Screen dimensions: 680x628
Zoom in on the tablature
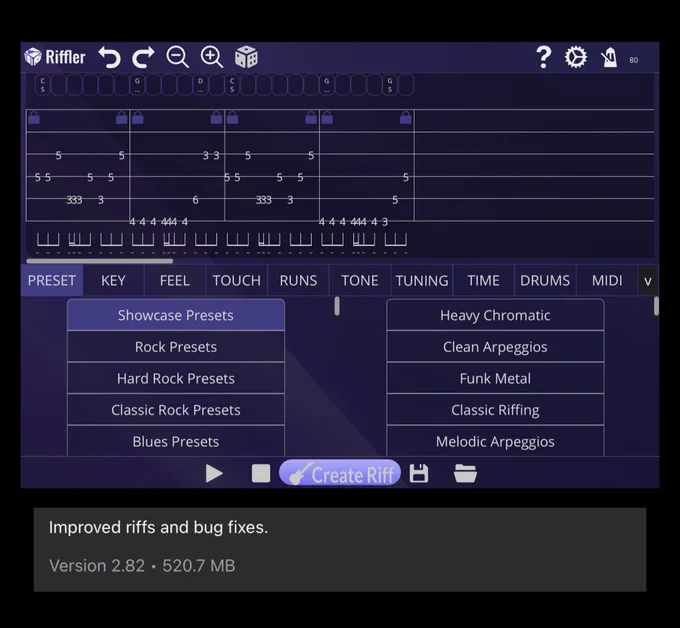[212, 57]
